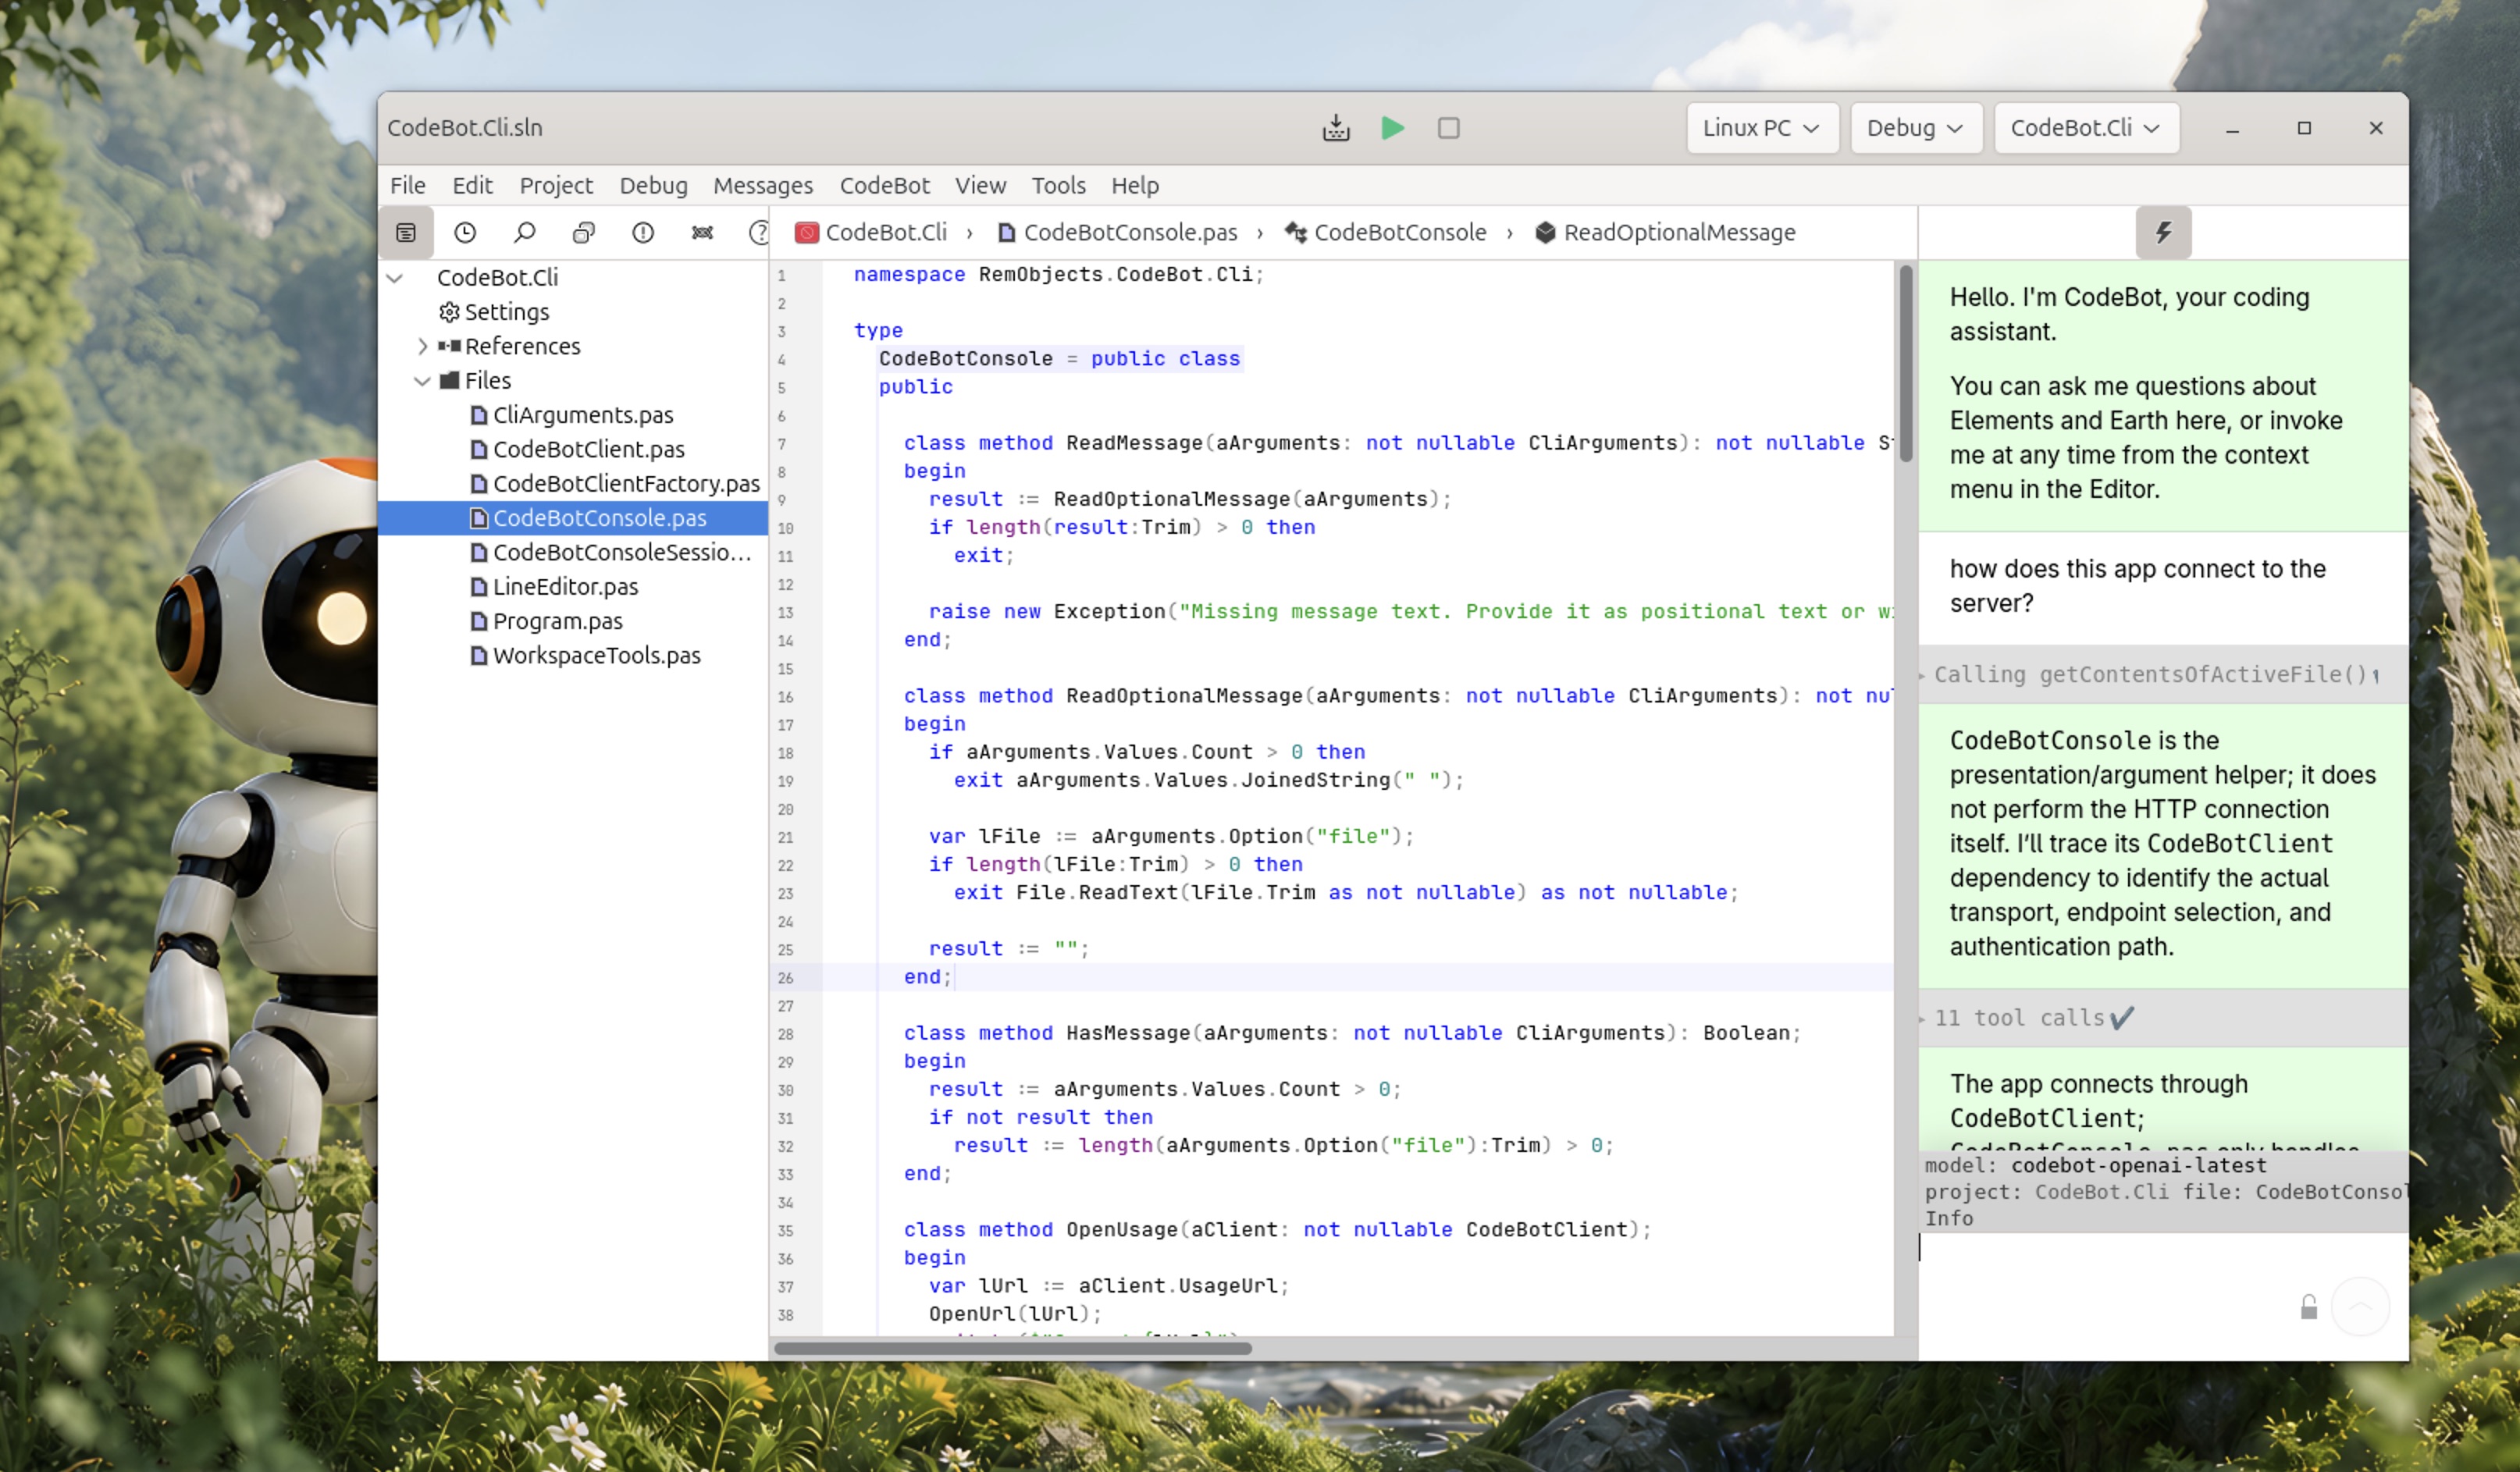This screenshot has height=1472, width=2520.
Task: Open the CodeBot.Cli project dropdown
Action: (2086, 128)
